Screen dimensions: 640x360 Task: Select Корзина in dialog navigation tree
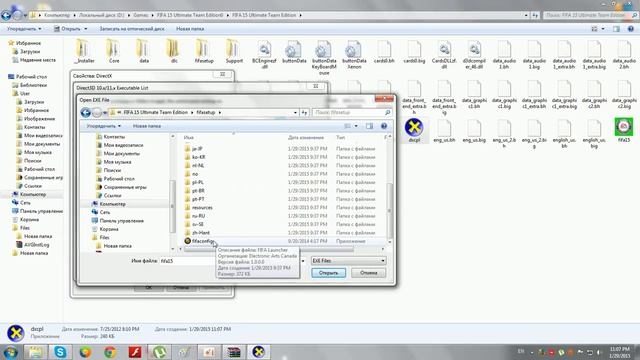coord(109,229)
